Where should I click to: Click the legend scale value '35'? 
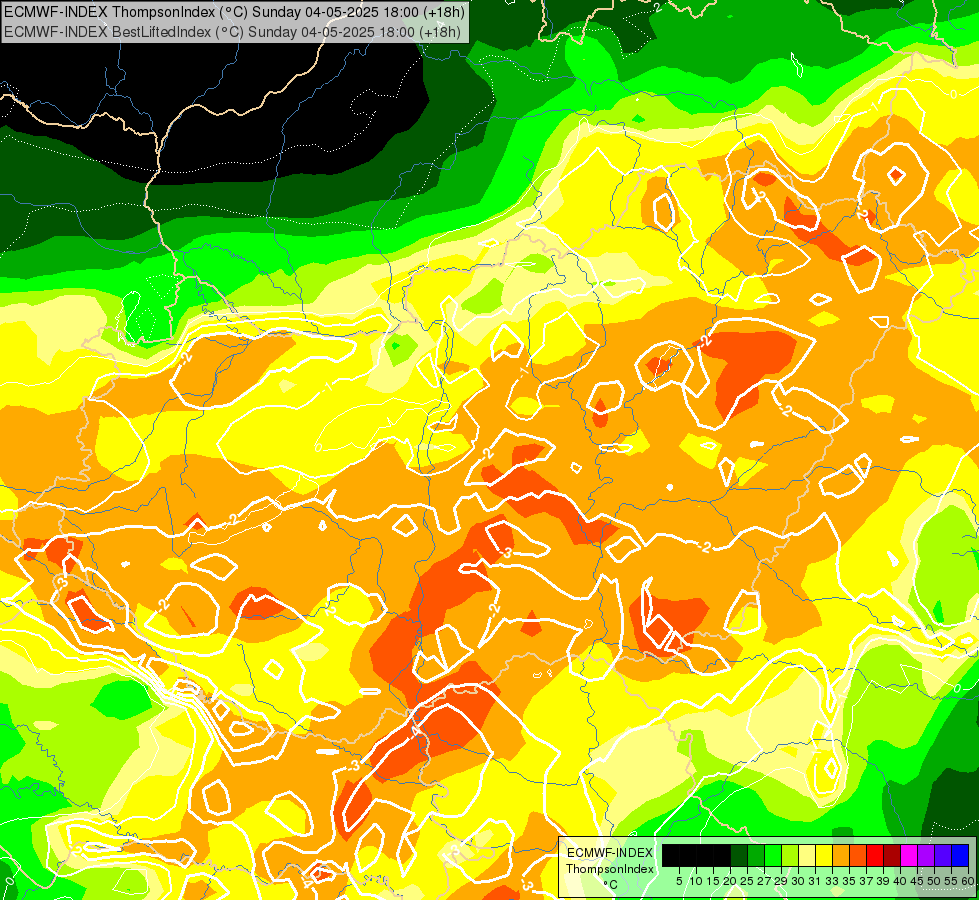(849, 881)
